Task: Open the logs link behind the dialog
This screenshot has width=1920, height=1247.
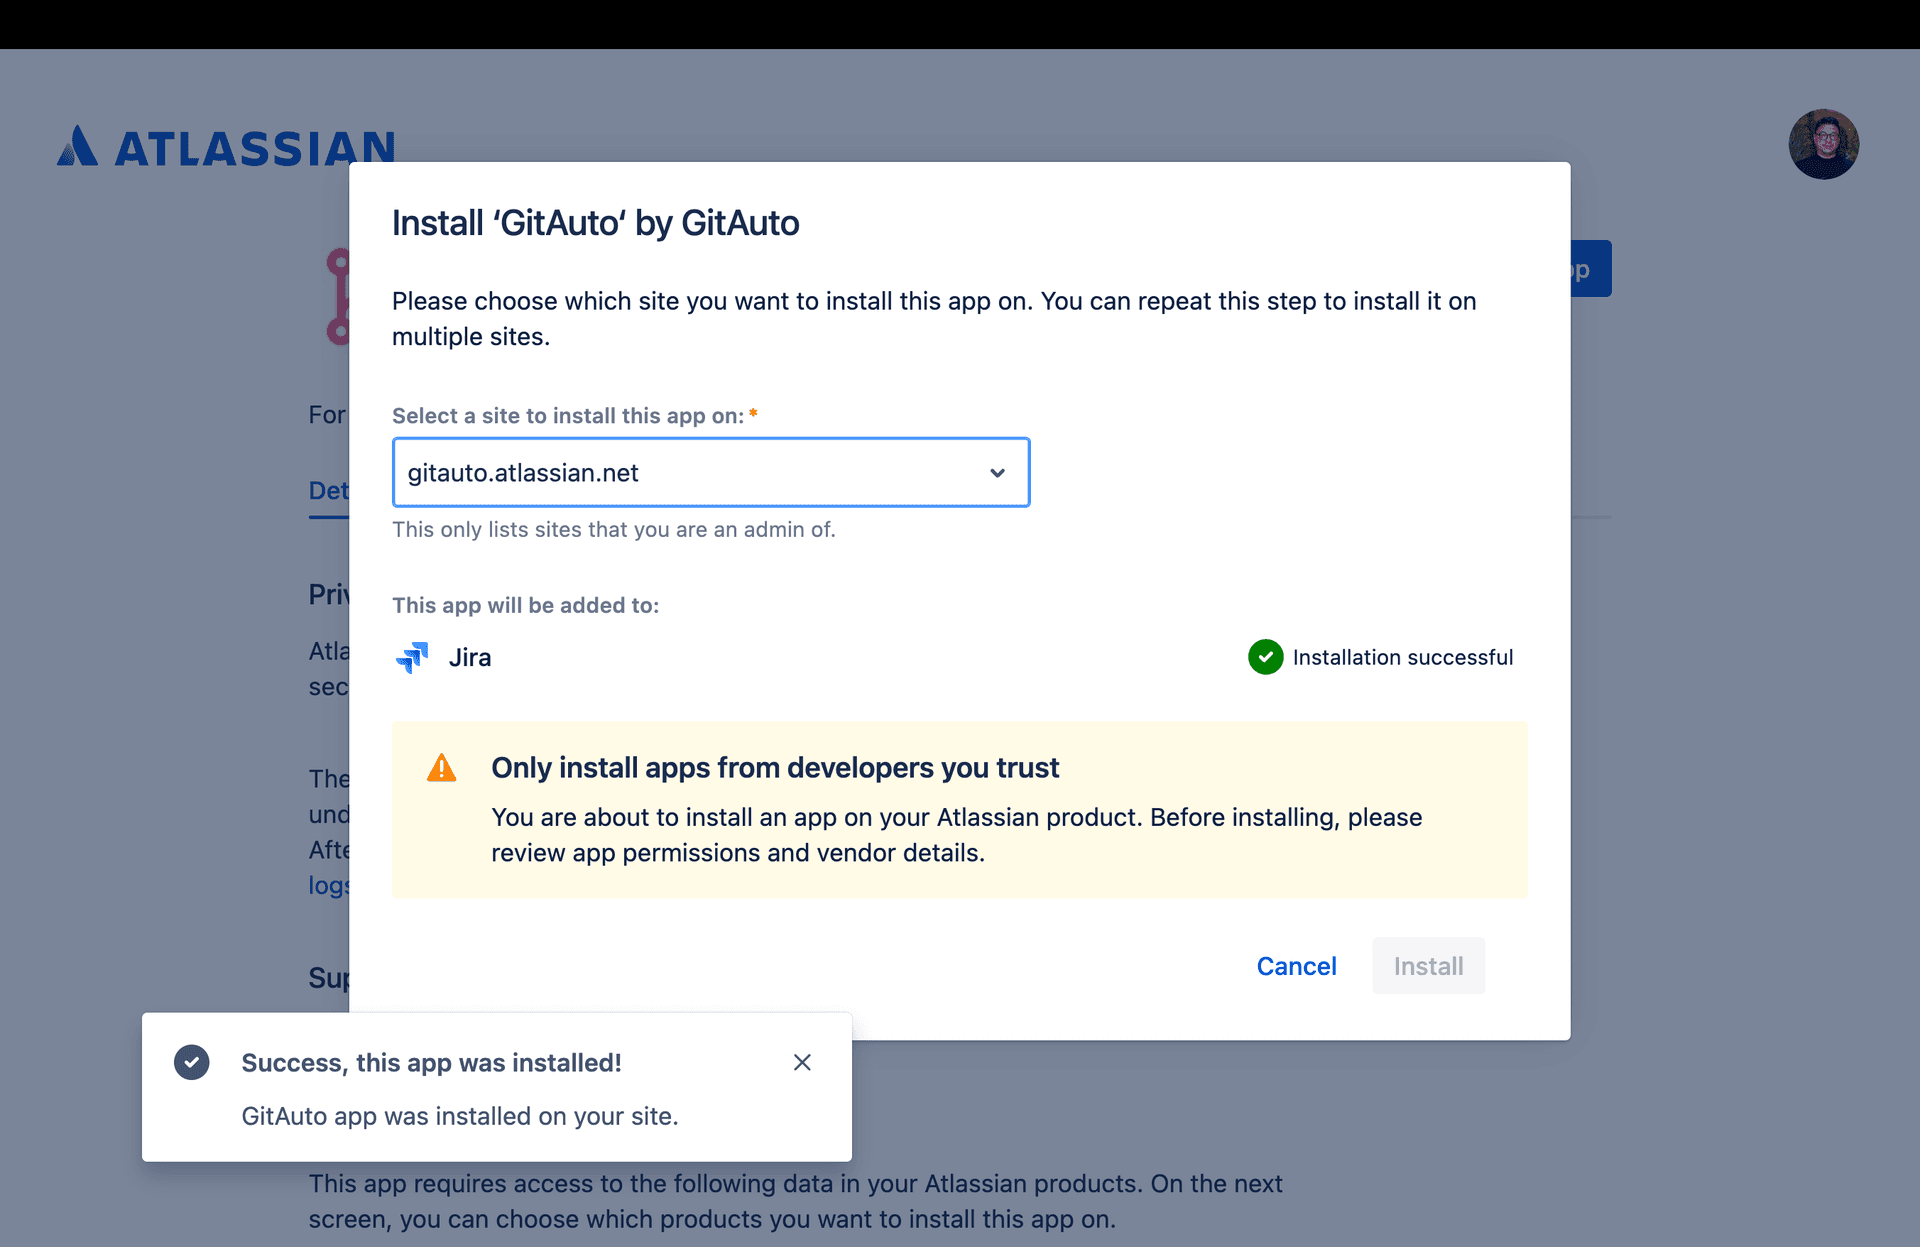Action: pyautogui.click(x=328, y=886)
